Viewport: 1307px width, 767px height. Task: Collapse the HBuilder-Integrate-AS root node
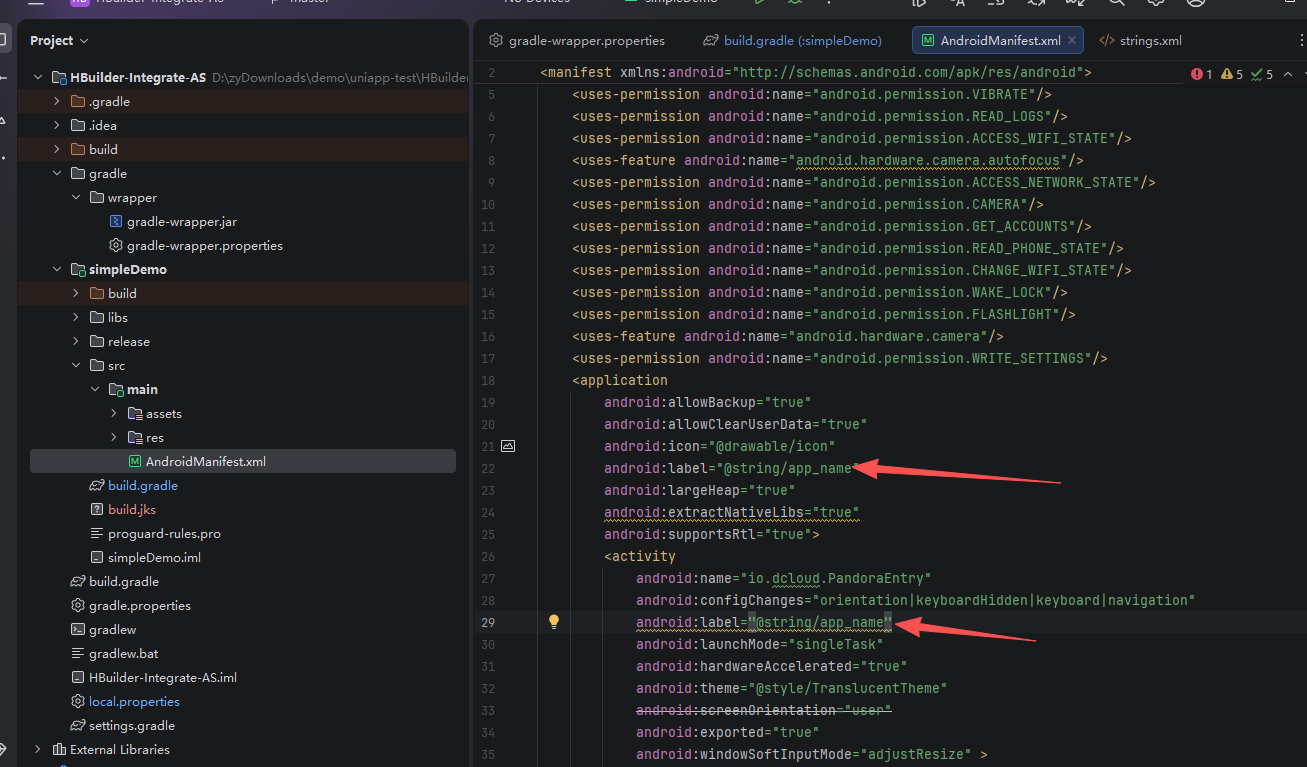pyautogui.click(x=38, y=77)
